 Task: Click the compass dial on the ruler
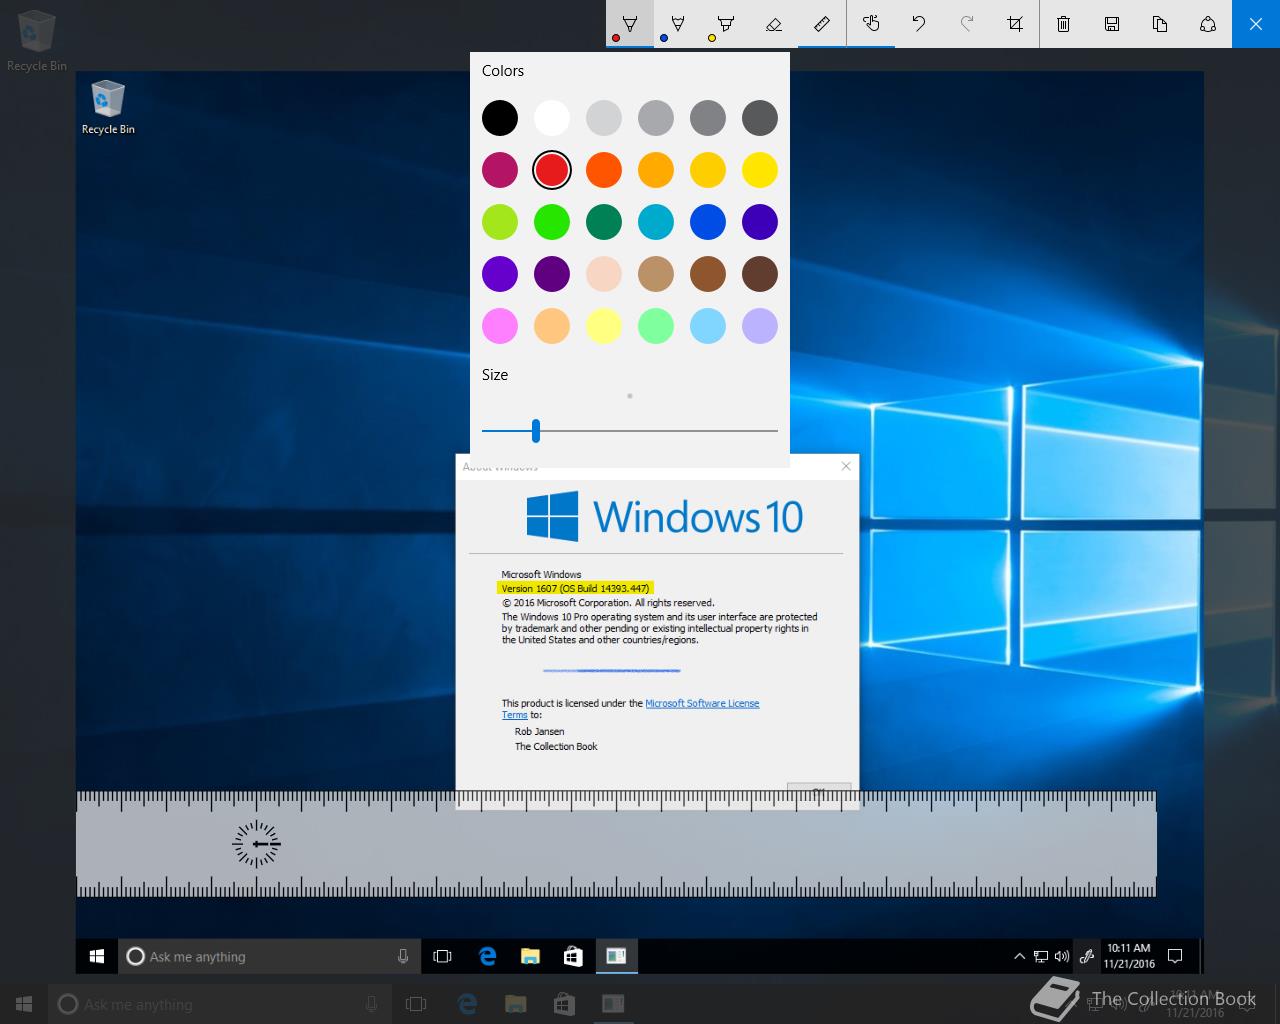click(257, 844)
